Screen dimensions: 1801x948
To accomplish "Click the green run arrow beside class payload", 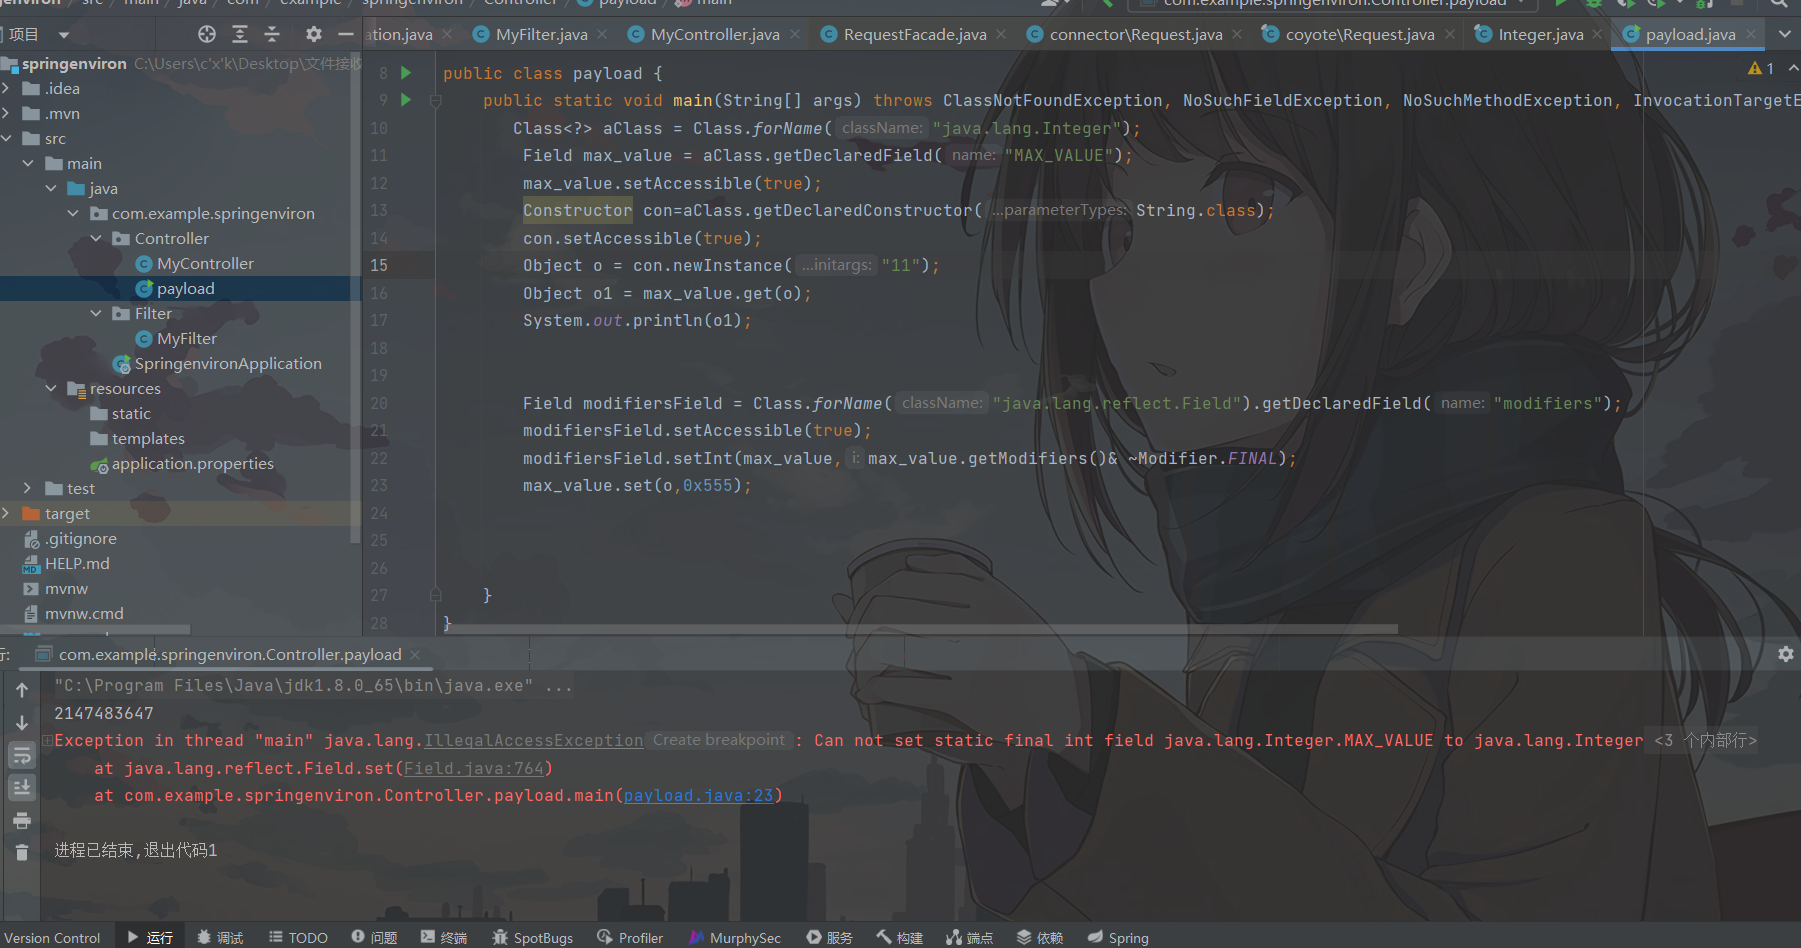I will pyautogui.click(x=406, y=73).
